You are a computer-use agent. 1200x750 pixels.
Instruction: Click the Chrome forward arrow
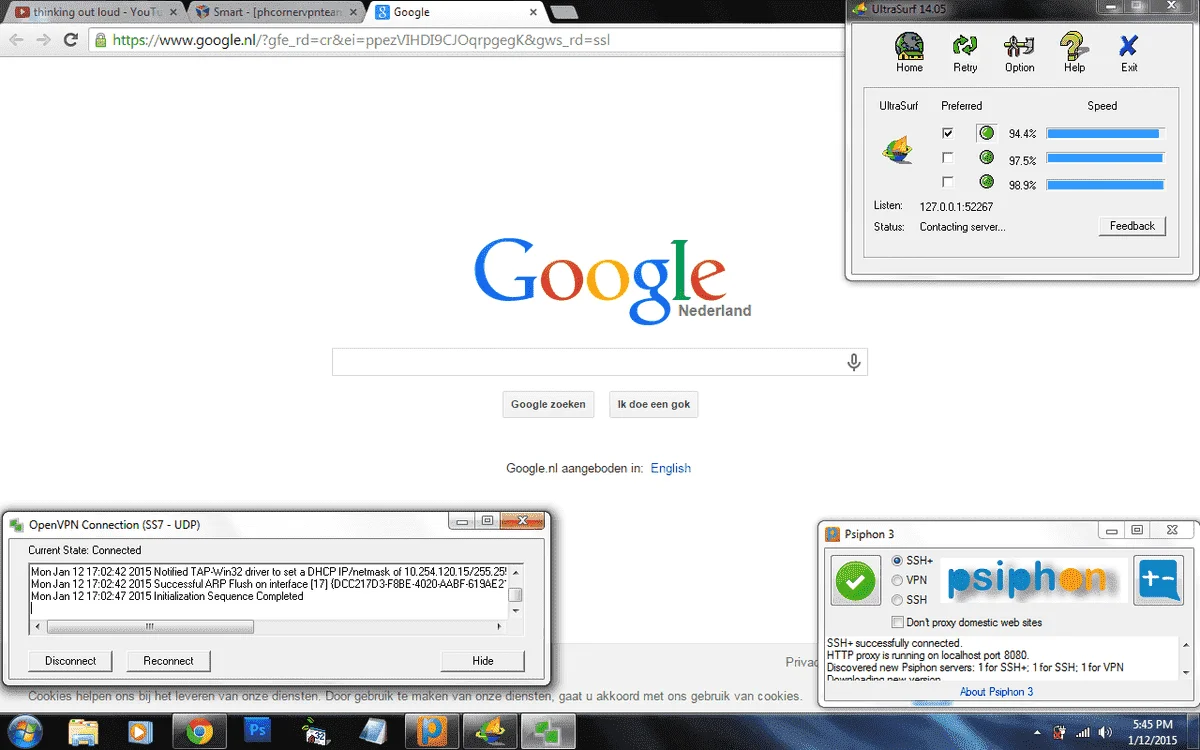[x=43, y=40]
